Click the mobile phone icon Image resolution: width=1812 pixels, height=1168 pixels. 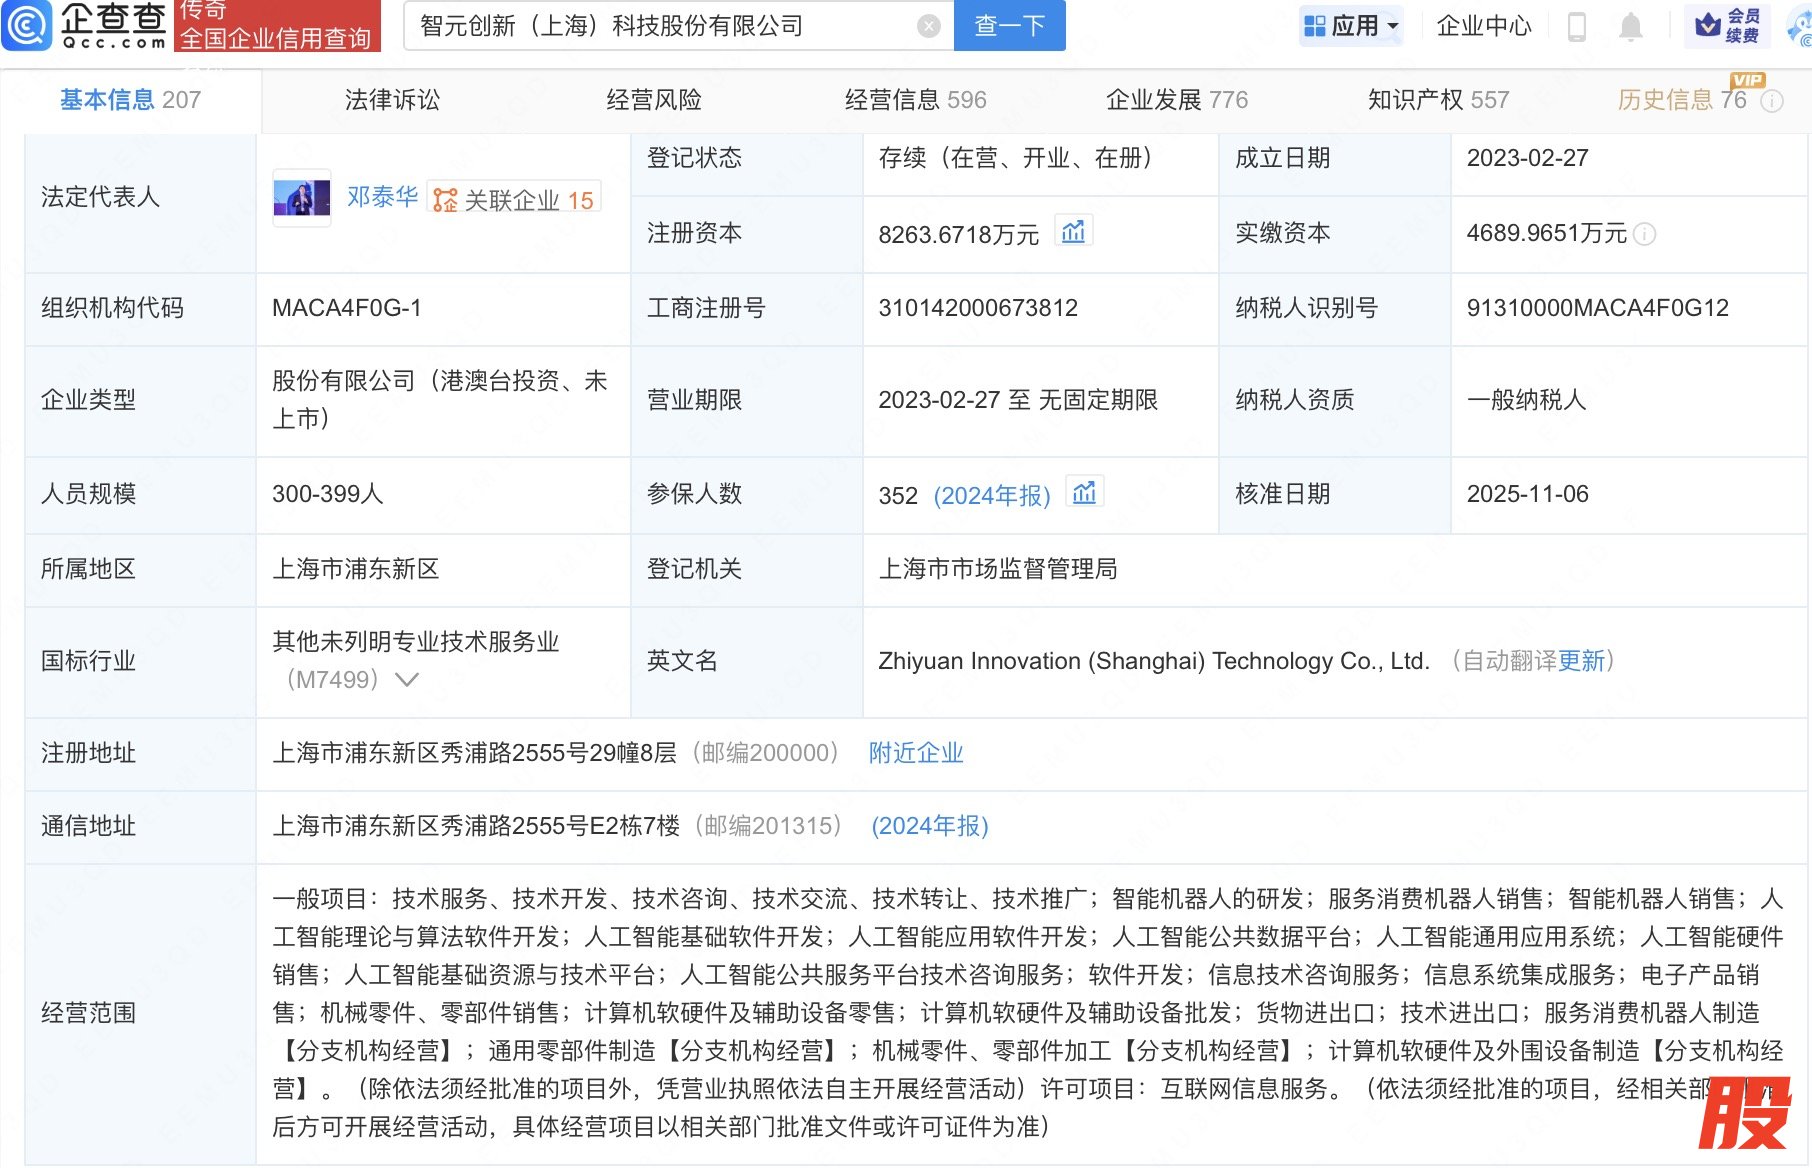click(1576, 27)
